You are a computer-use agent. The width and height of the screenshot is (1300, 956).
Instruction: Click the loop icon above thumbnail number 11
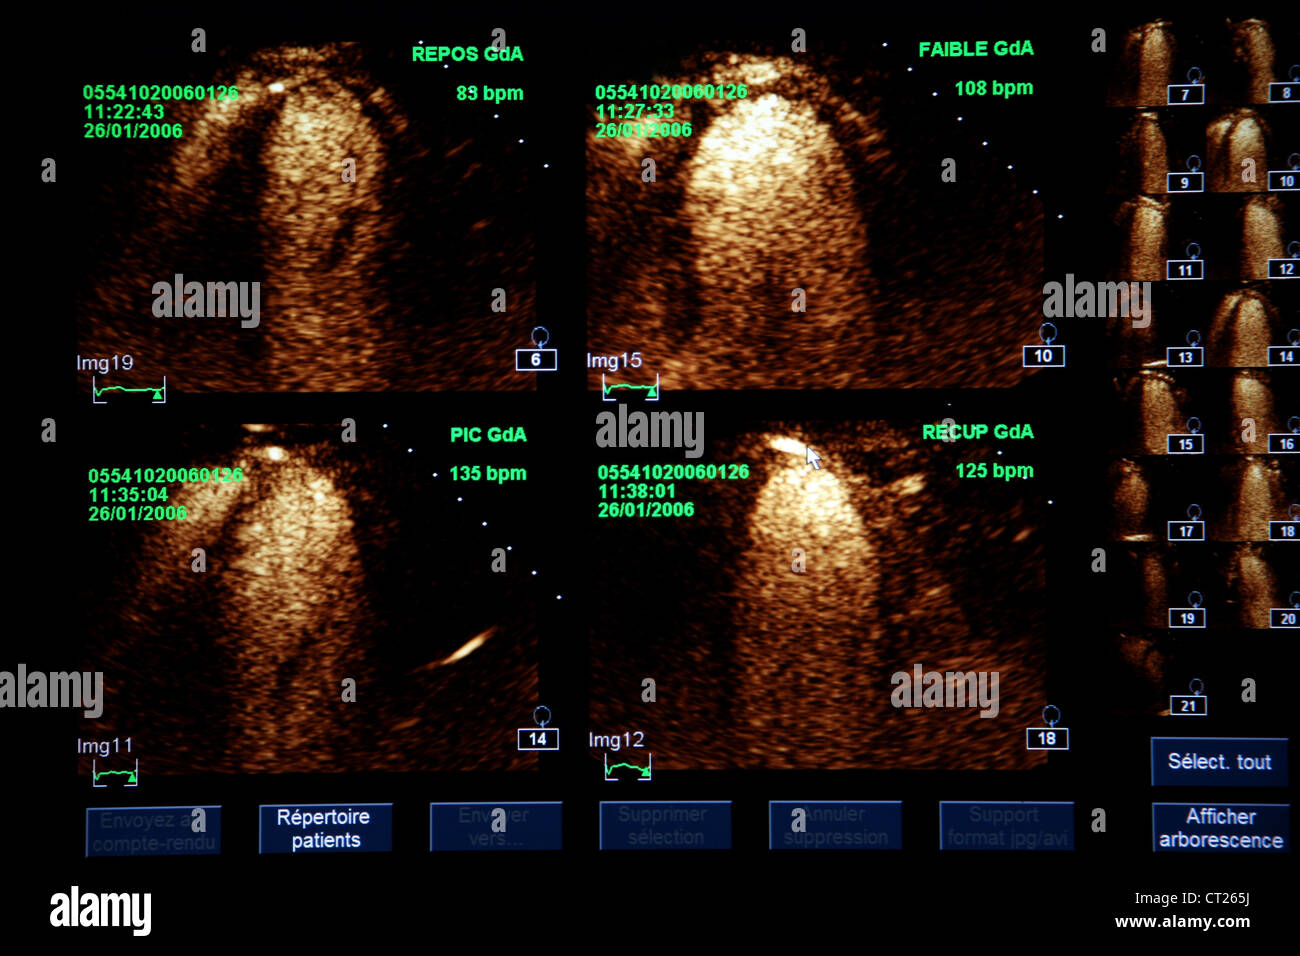point(1194,251)
